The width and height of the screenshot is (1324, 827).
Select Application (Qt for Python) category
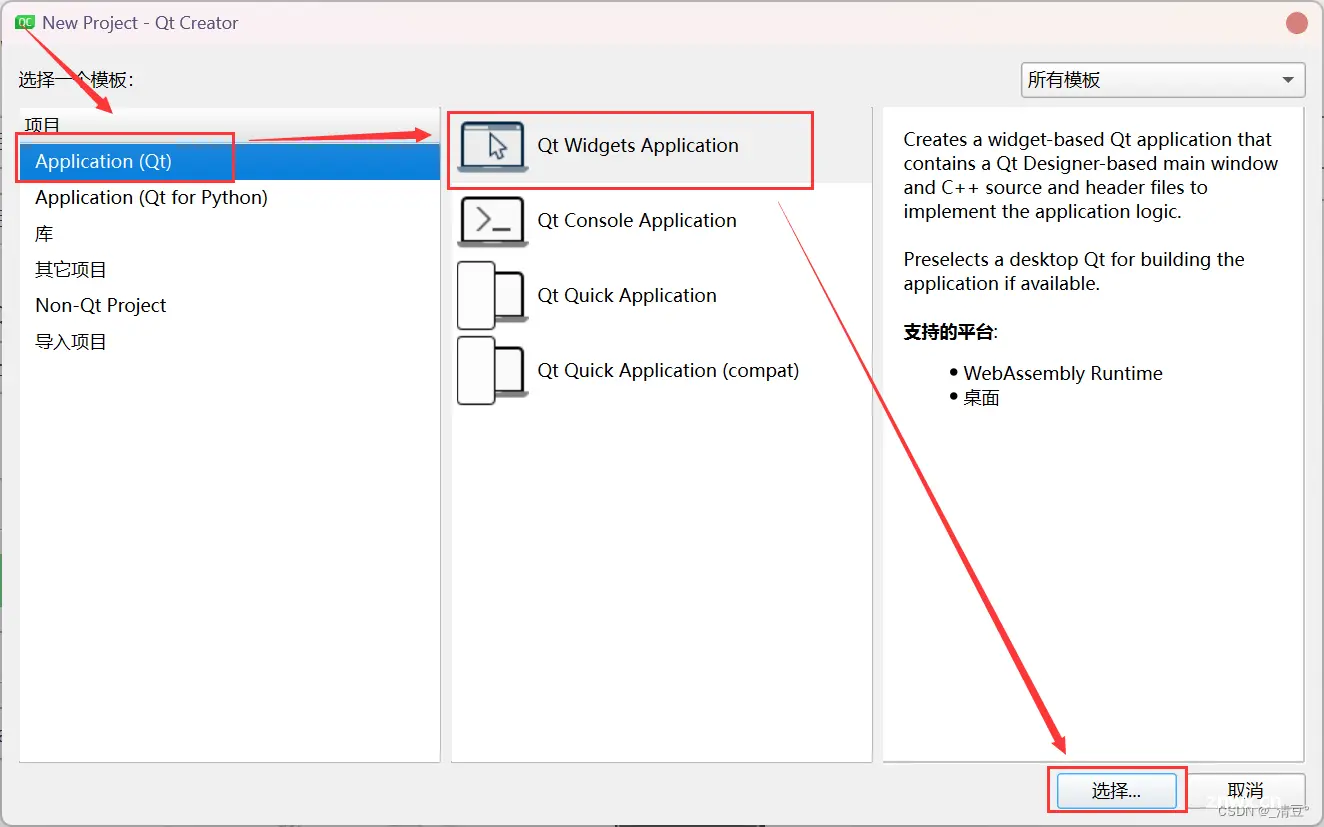[230, 198]
